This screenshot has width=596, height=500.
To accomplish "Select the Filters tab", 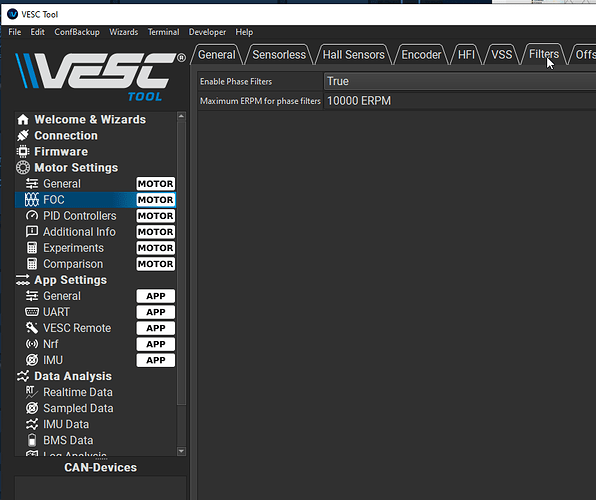I will pyautogui.click(x=544, y=54).
